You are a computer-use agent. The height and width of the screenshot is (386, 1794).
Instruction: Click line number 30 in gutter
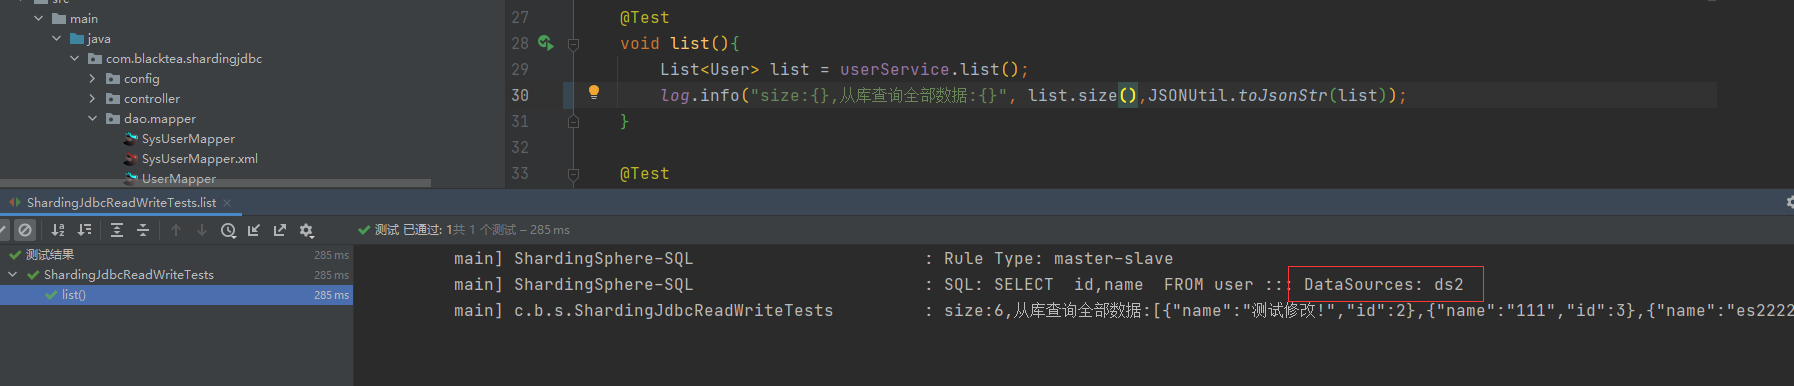click(x=520, y=95)
